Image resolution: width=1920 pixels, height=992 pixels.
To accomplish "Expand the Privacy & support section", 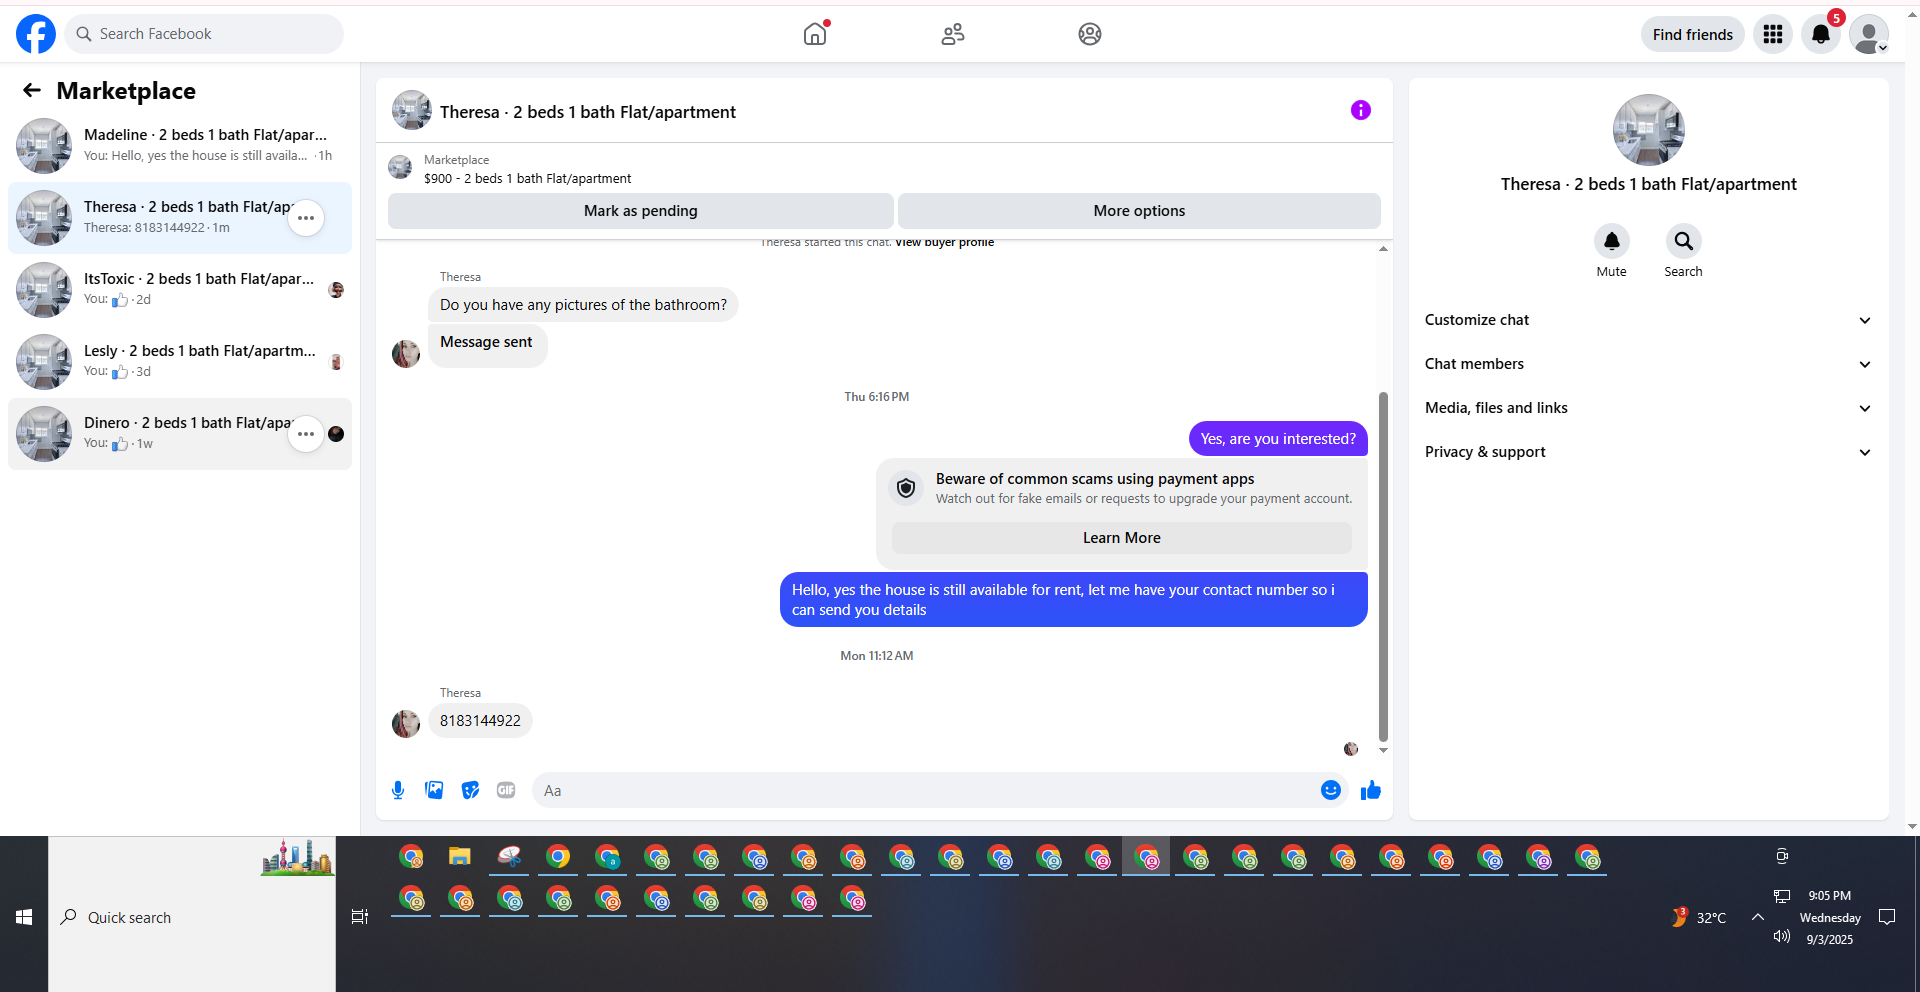I will [x=1649, y=452].
